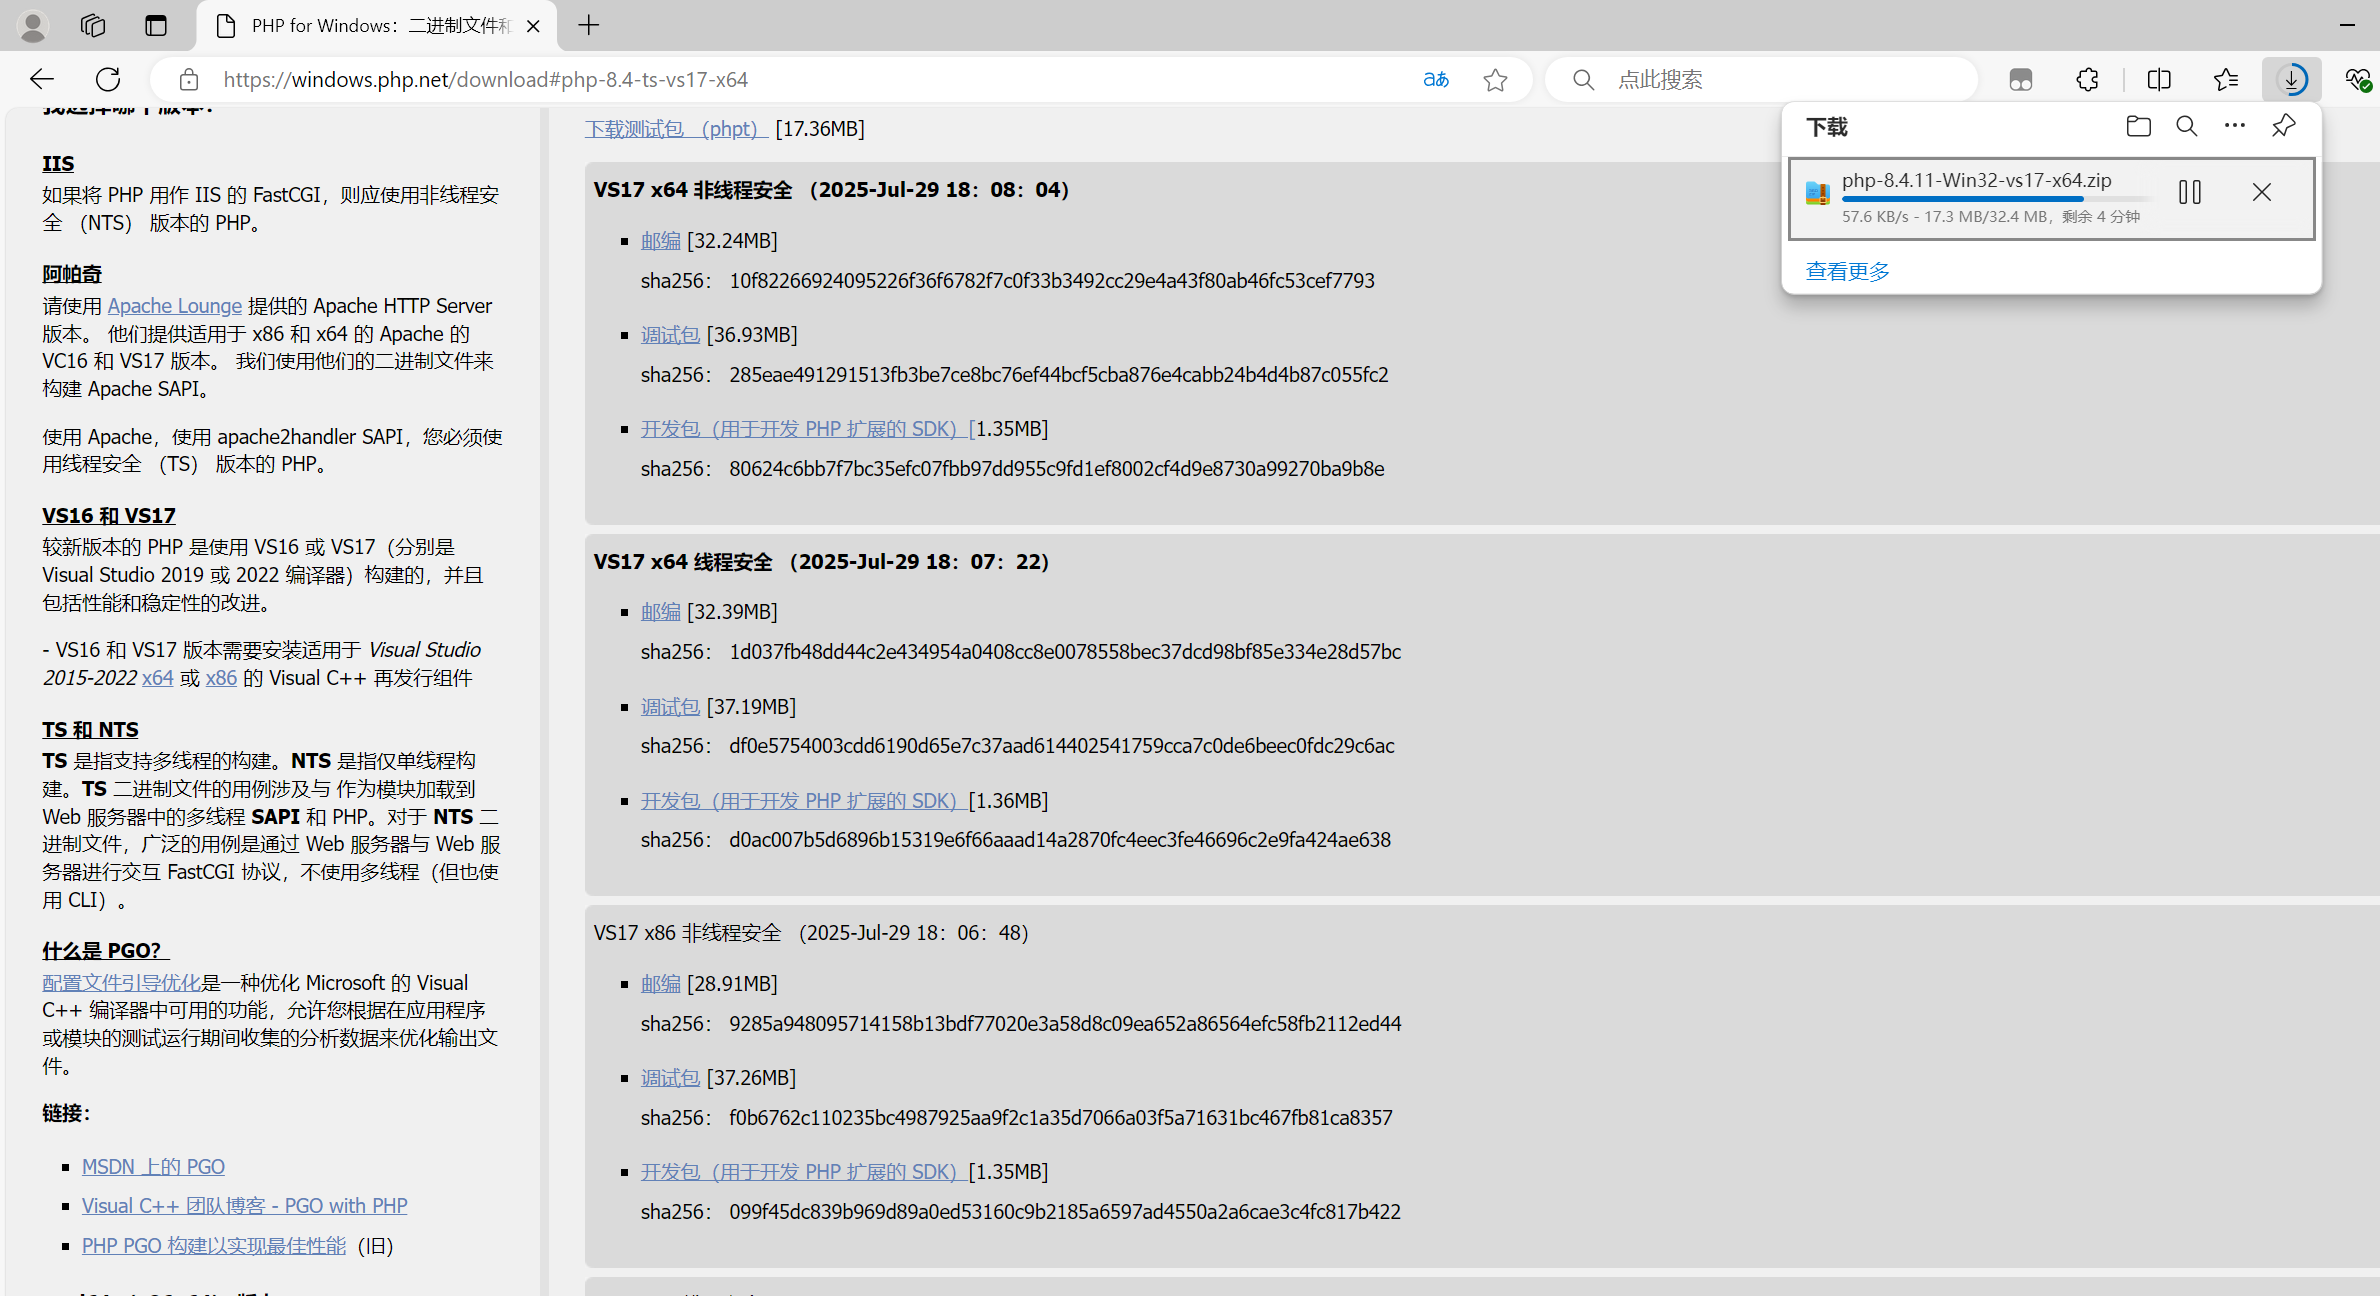The width and height of the screenshot is (2380, 1296).
Task: Cancel the php-8.4.11 zip download
Action: 2262,192
